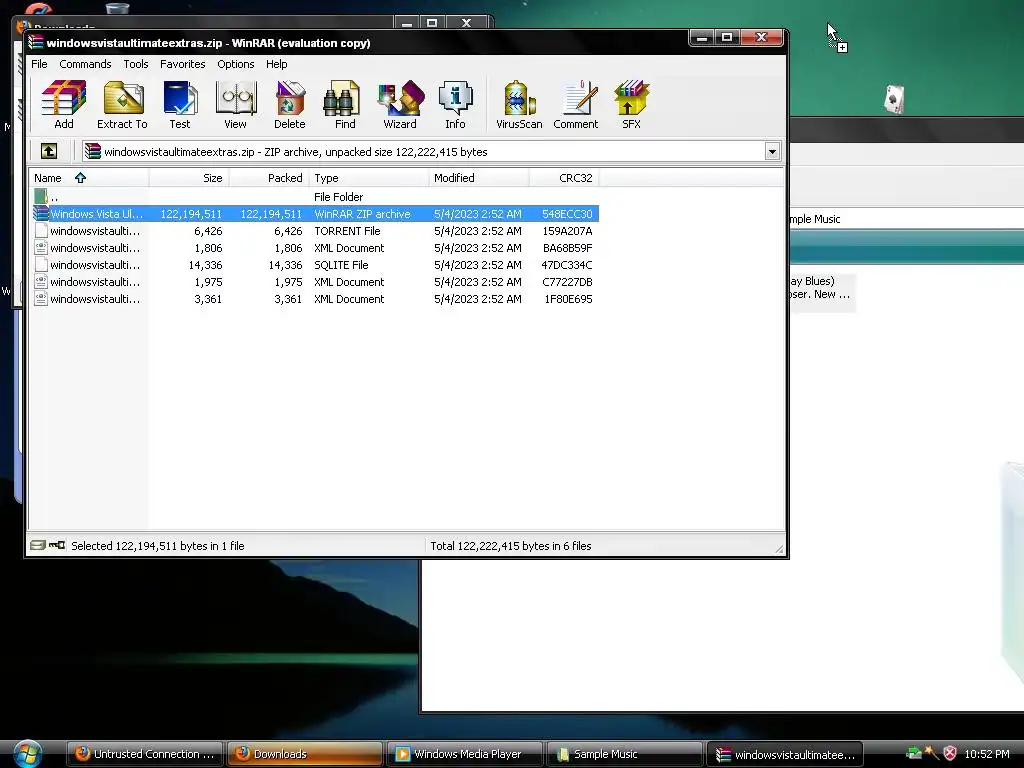Click the WinRAR title bar icon
Screen dimensions: 1024x768
click(x=36, y=42)
